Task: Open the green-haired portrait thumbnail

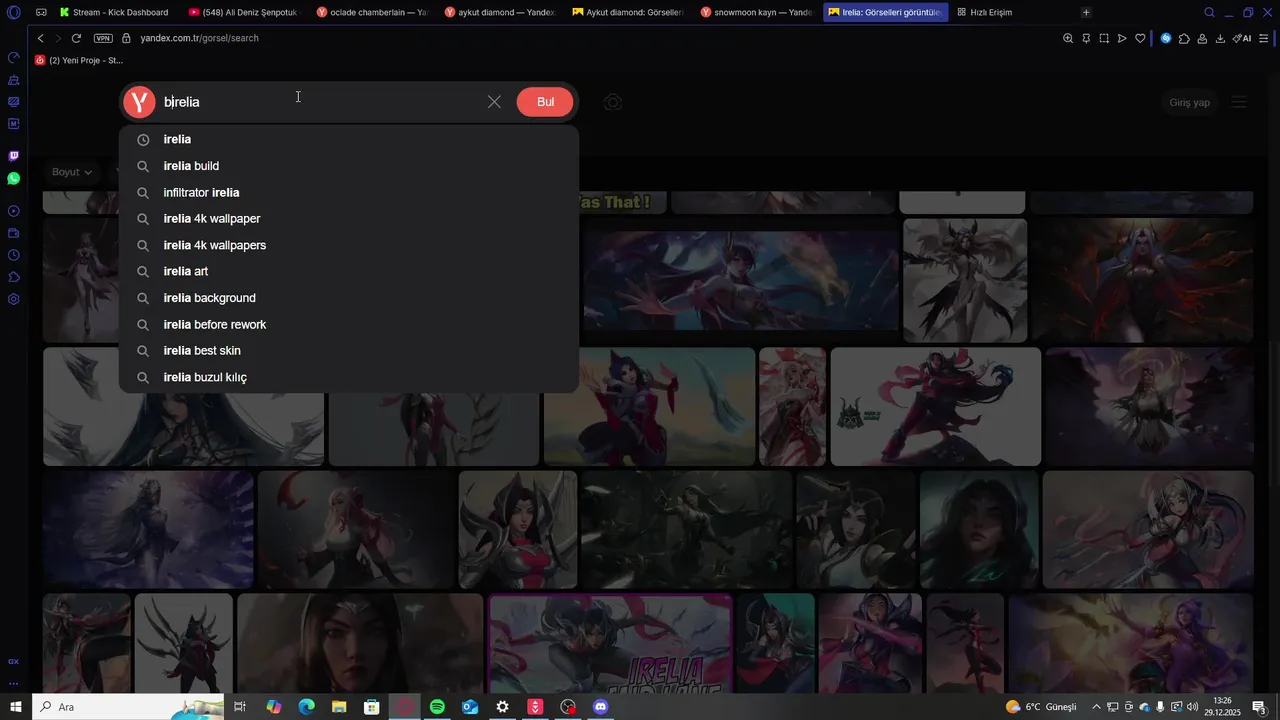Action: coord(977,529)
